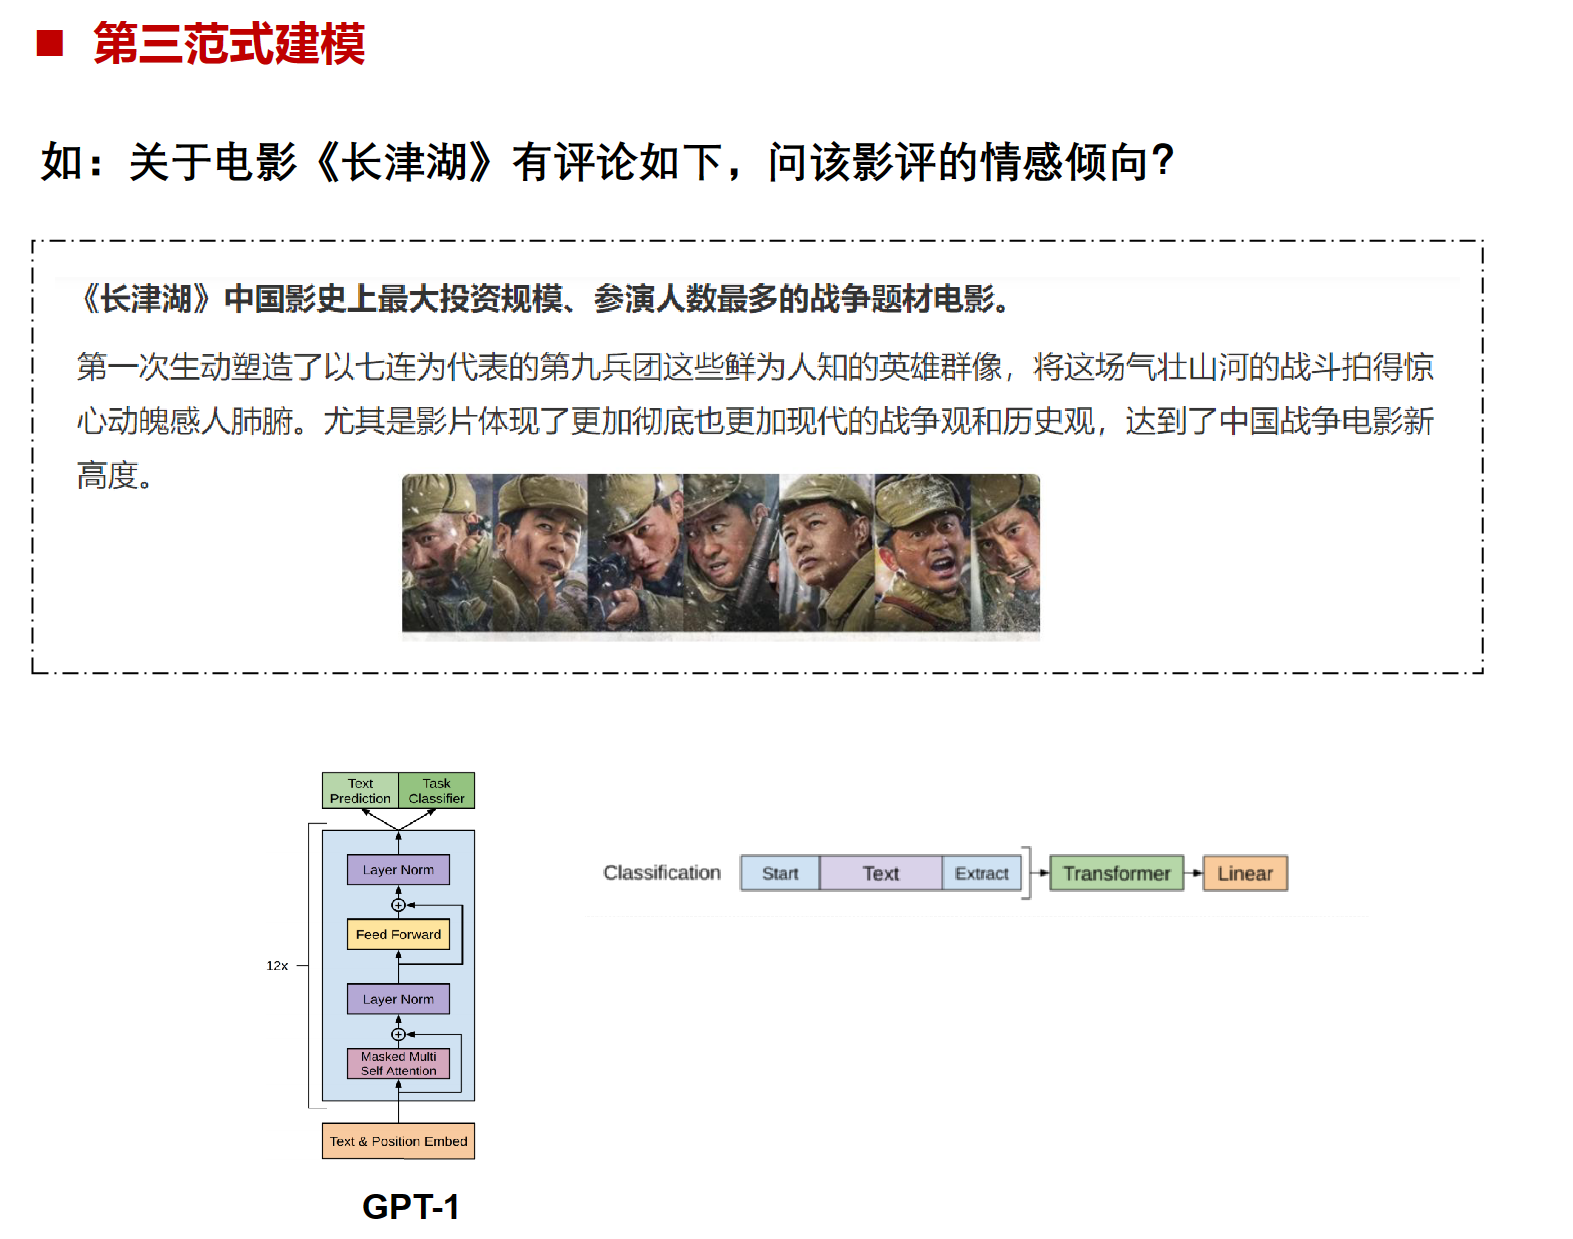This screenshot has width=1573, height=1239.
Task: Click the Classification label
Action: 661,872
